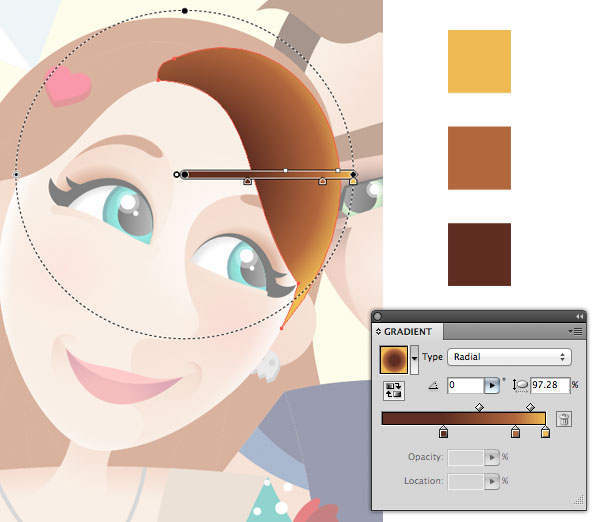Open the Location dropdown arrow

click(x=492, y=481)
